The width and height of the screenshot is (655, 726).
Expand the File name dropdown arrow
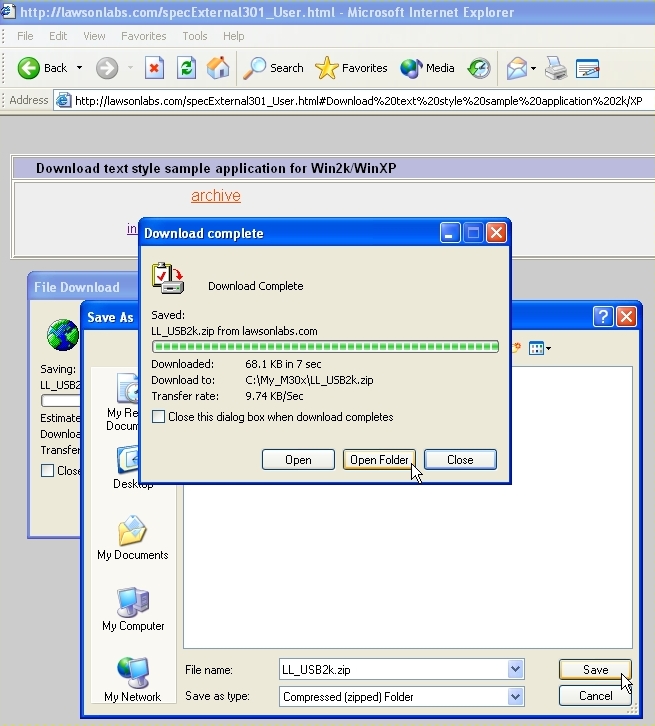click(515, 670)
